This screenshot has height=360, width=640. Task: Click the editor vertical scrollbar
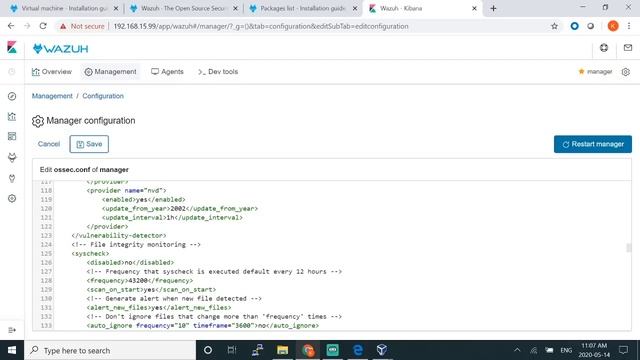[x=629, y=247]
